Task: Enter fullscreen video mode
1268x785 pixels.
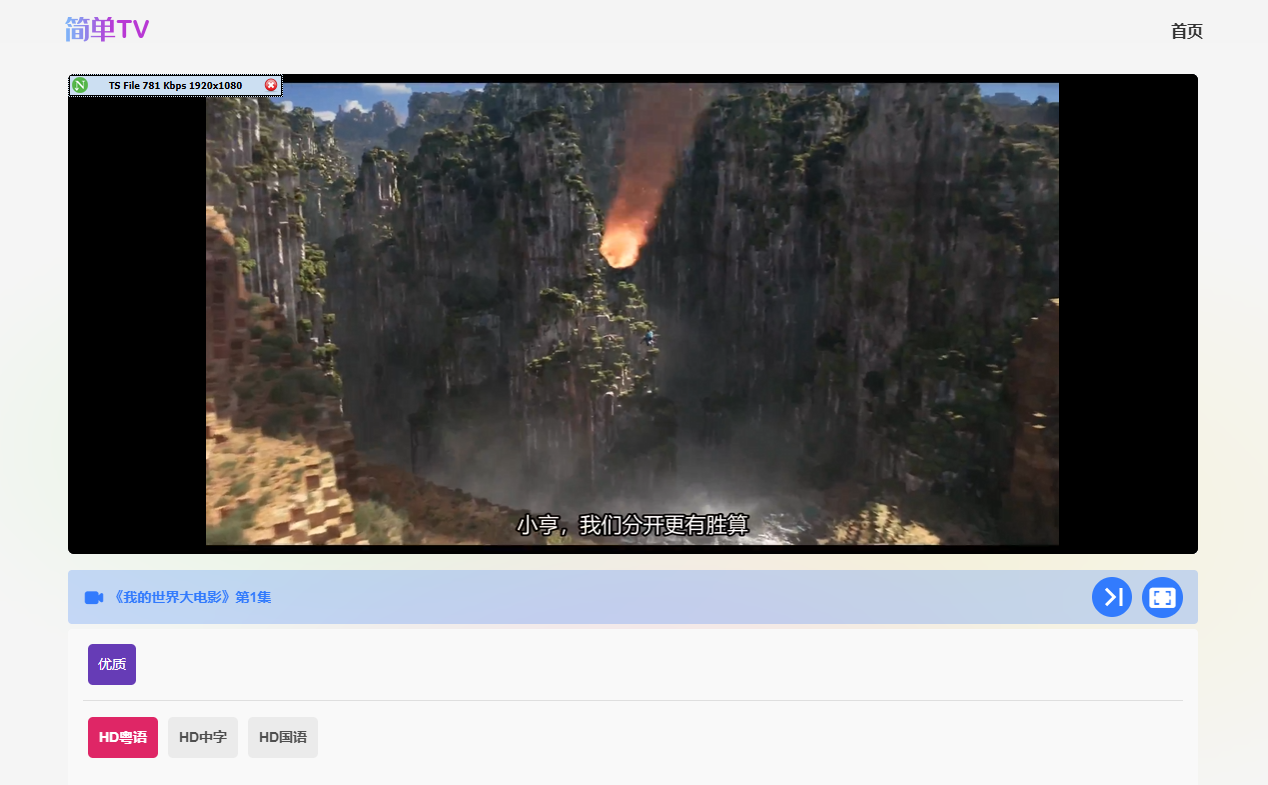Action: (1162, 597)
